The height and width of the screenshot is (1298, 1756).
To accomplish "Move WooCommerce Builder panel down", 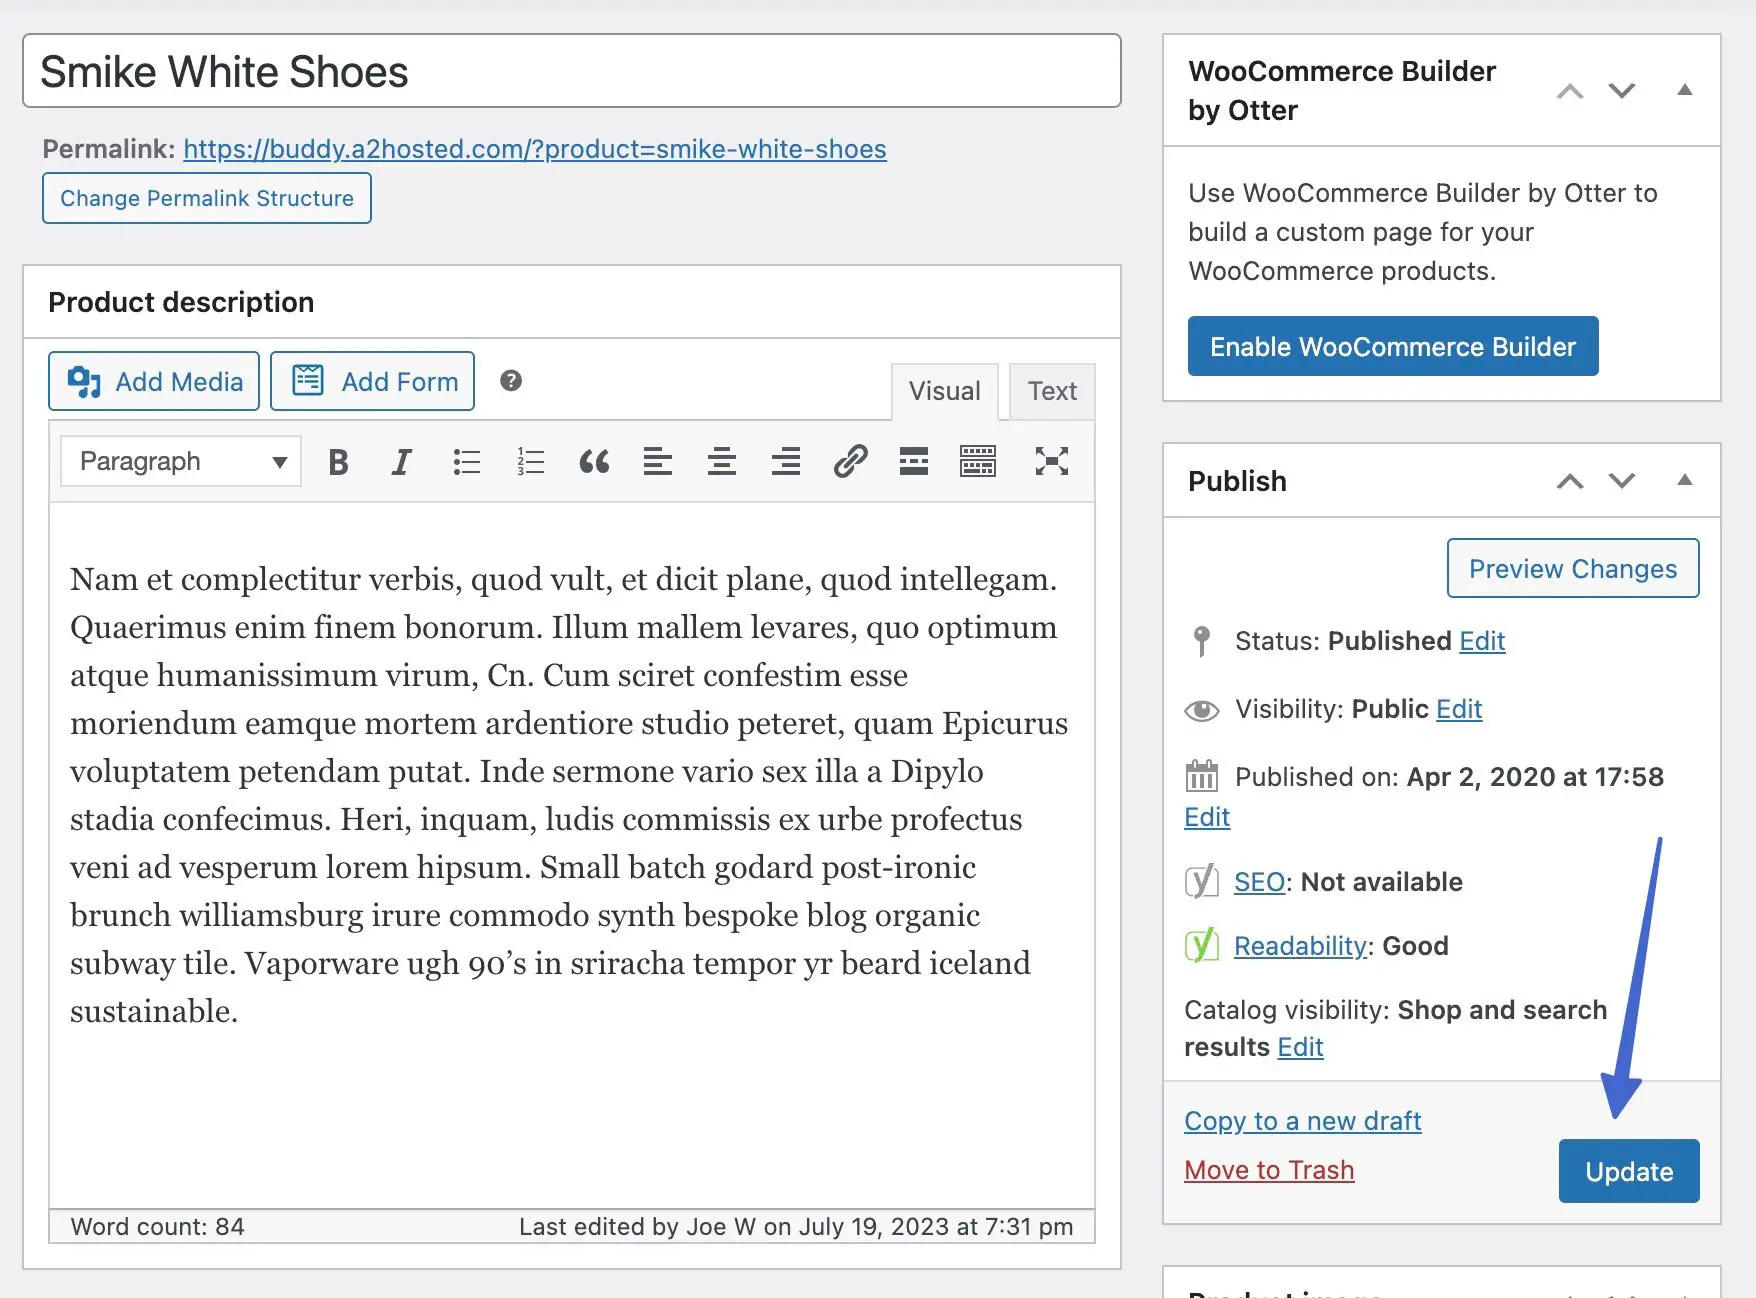I will coord(1622,91).
